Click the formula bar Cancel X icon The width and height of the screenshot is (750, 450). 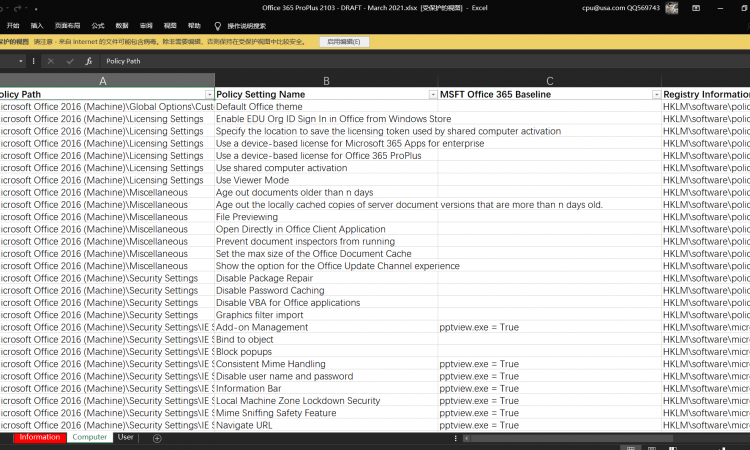point(51,61)
